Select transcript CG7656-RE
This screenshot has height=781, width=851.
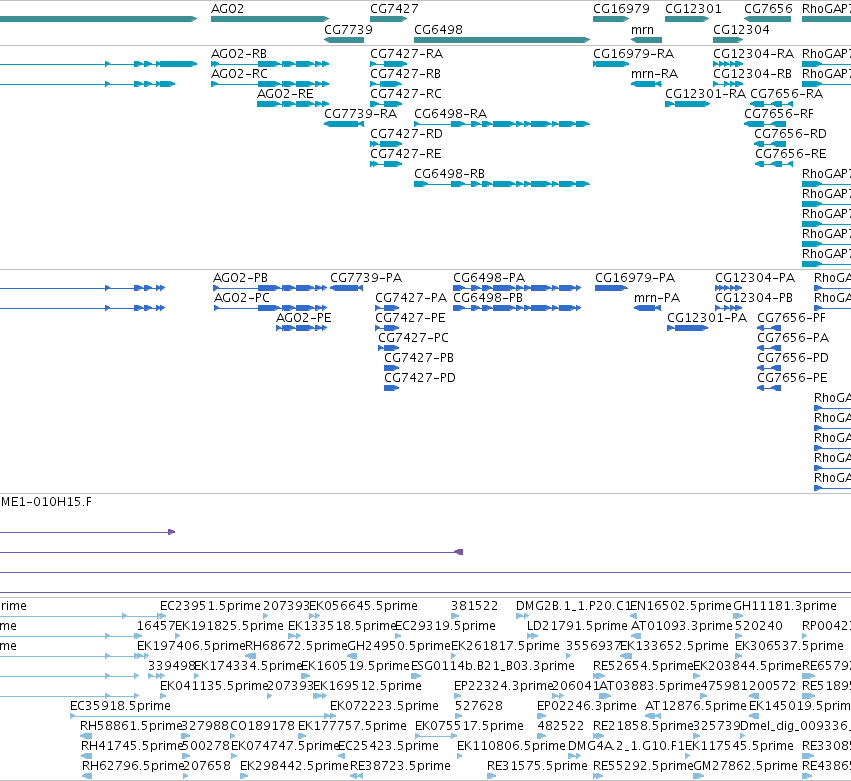[773, 164]
